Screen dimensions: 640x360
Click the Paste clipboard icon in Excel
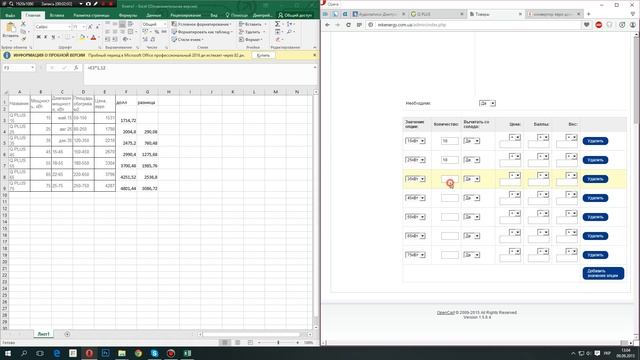[x=10, y=28]
